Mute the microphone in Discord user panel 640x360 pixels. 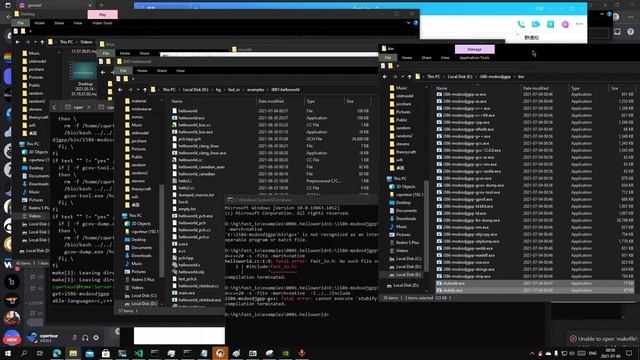point(74,338)
